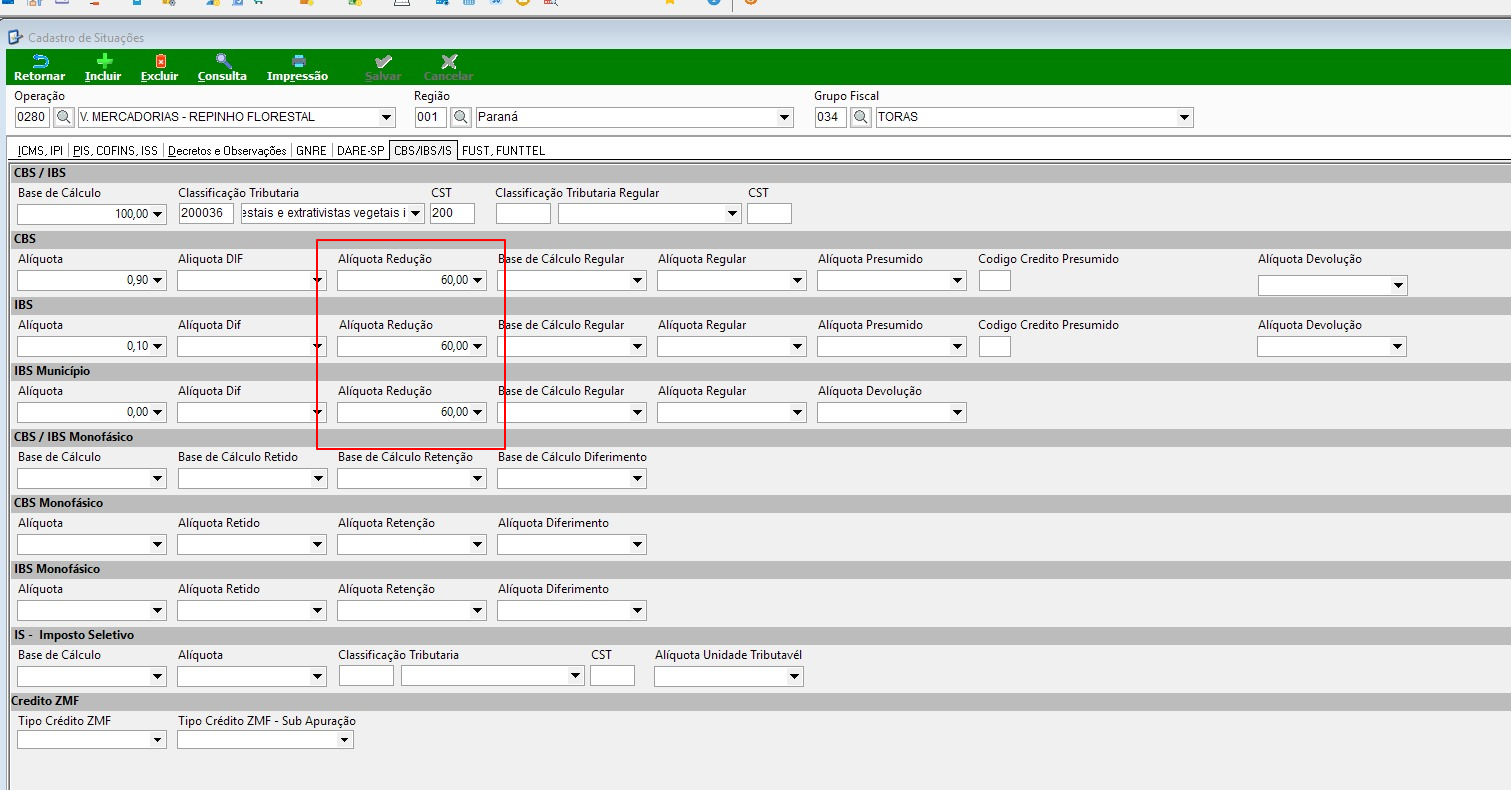This screenshot has height=790, width=1511.
Task: Select the DARE-SP tab
Action: click(x=360, y=151)
